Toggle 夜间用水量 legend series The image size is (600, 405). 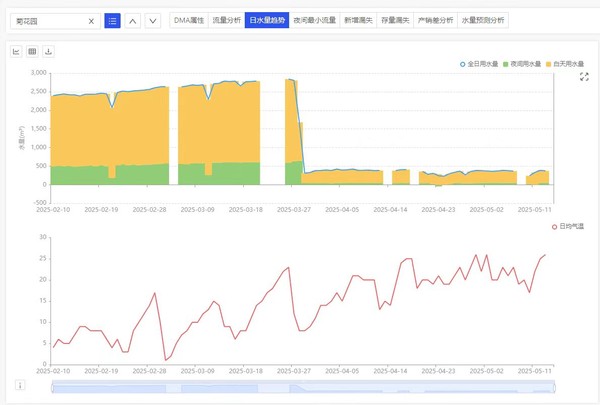[x=523, y=64]
